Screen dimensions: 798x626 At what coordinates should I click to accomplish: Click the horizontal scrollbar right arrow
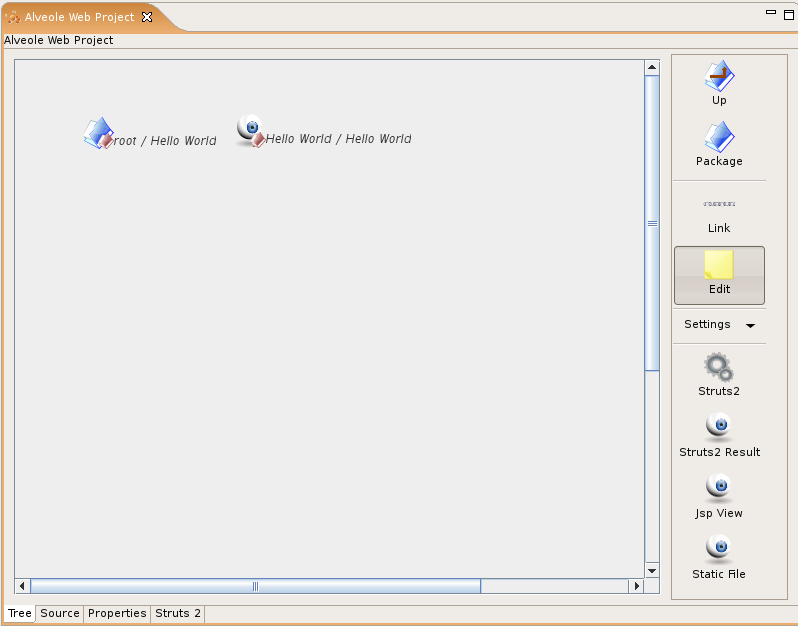tap(635, 586)
